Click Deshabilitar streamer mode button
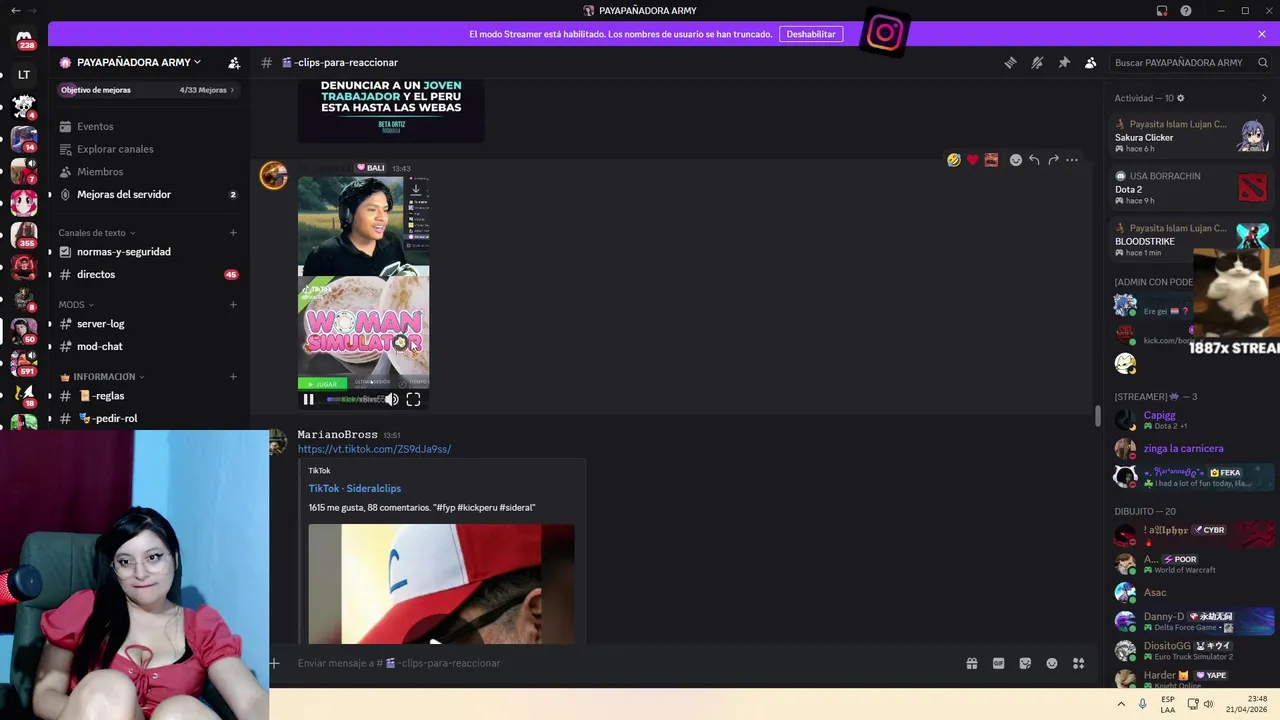This screenshot has height=720, width=1280. pos(811,34)
